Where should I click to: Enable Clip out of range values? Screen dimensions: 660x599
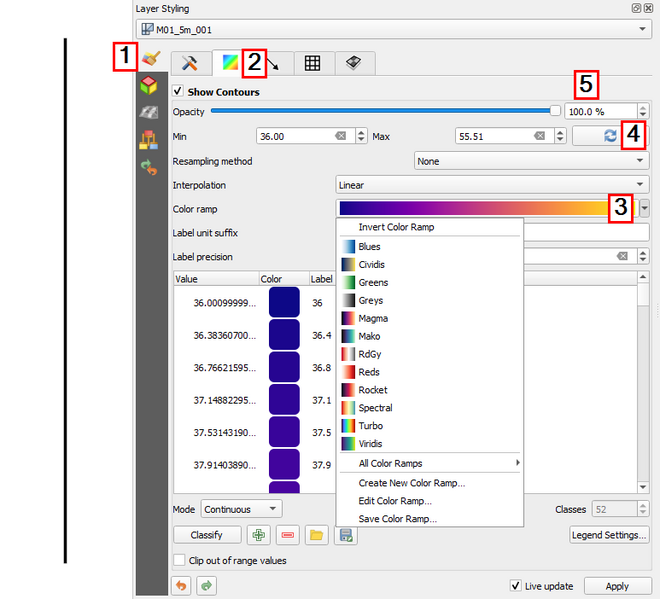point(180,561)
